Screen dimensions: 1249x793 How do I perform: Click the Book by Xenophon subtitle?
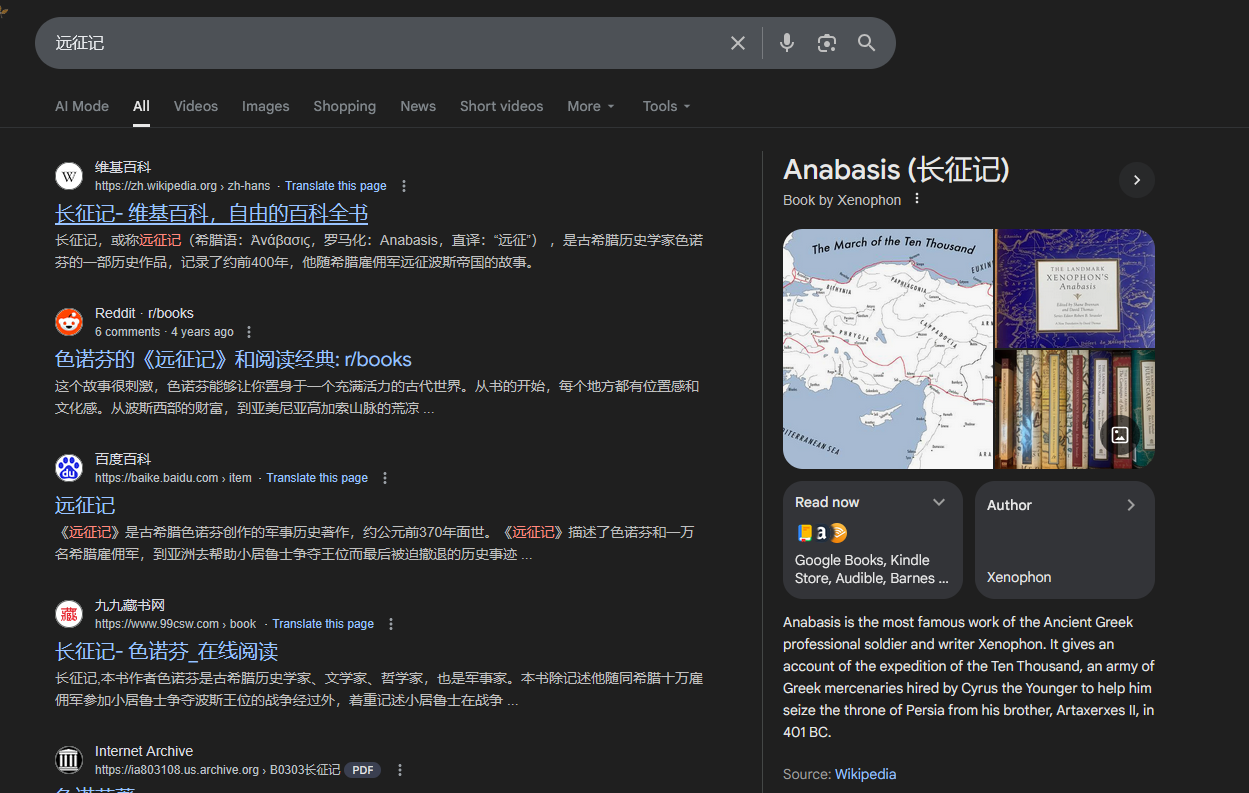(x=842, y=200)
